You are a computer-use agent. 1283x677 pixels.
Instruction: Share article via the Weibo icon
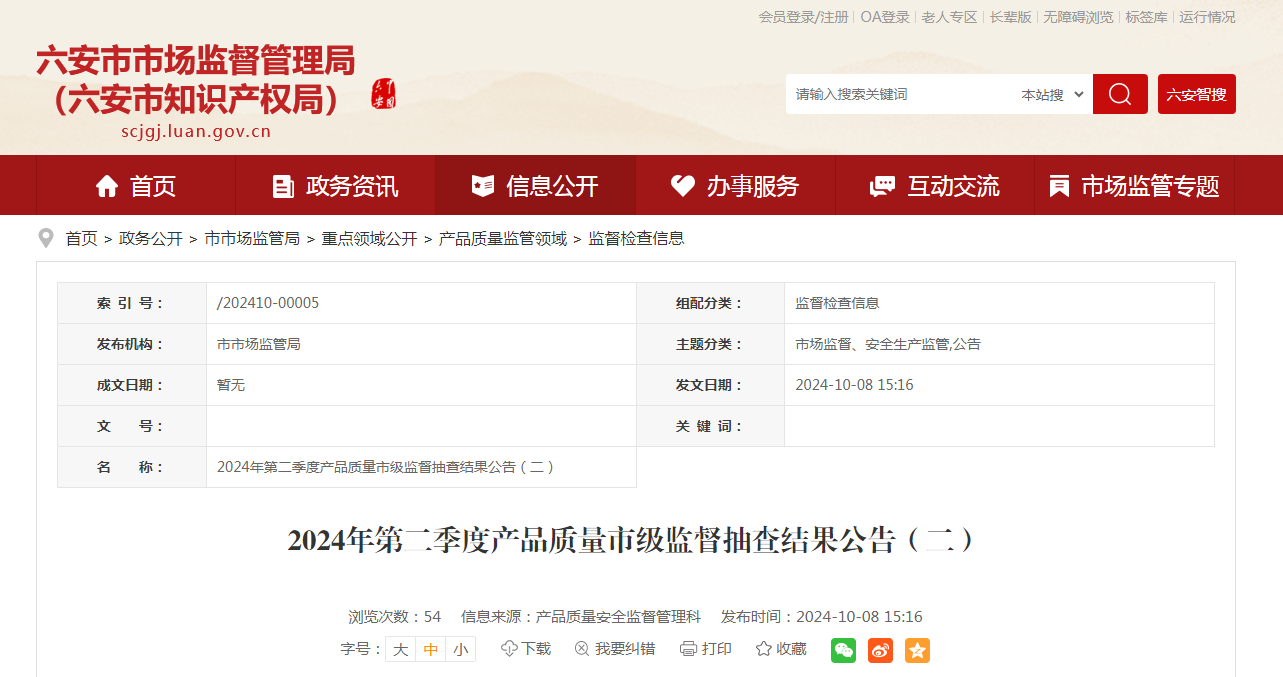[x=880, y=650]
